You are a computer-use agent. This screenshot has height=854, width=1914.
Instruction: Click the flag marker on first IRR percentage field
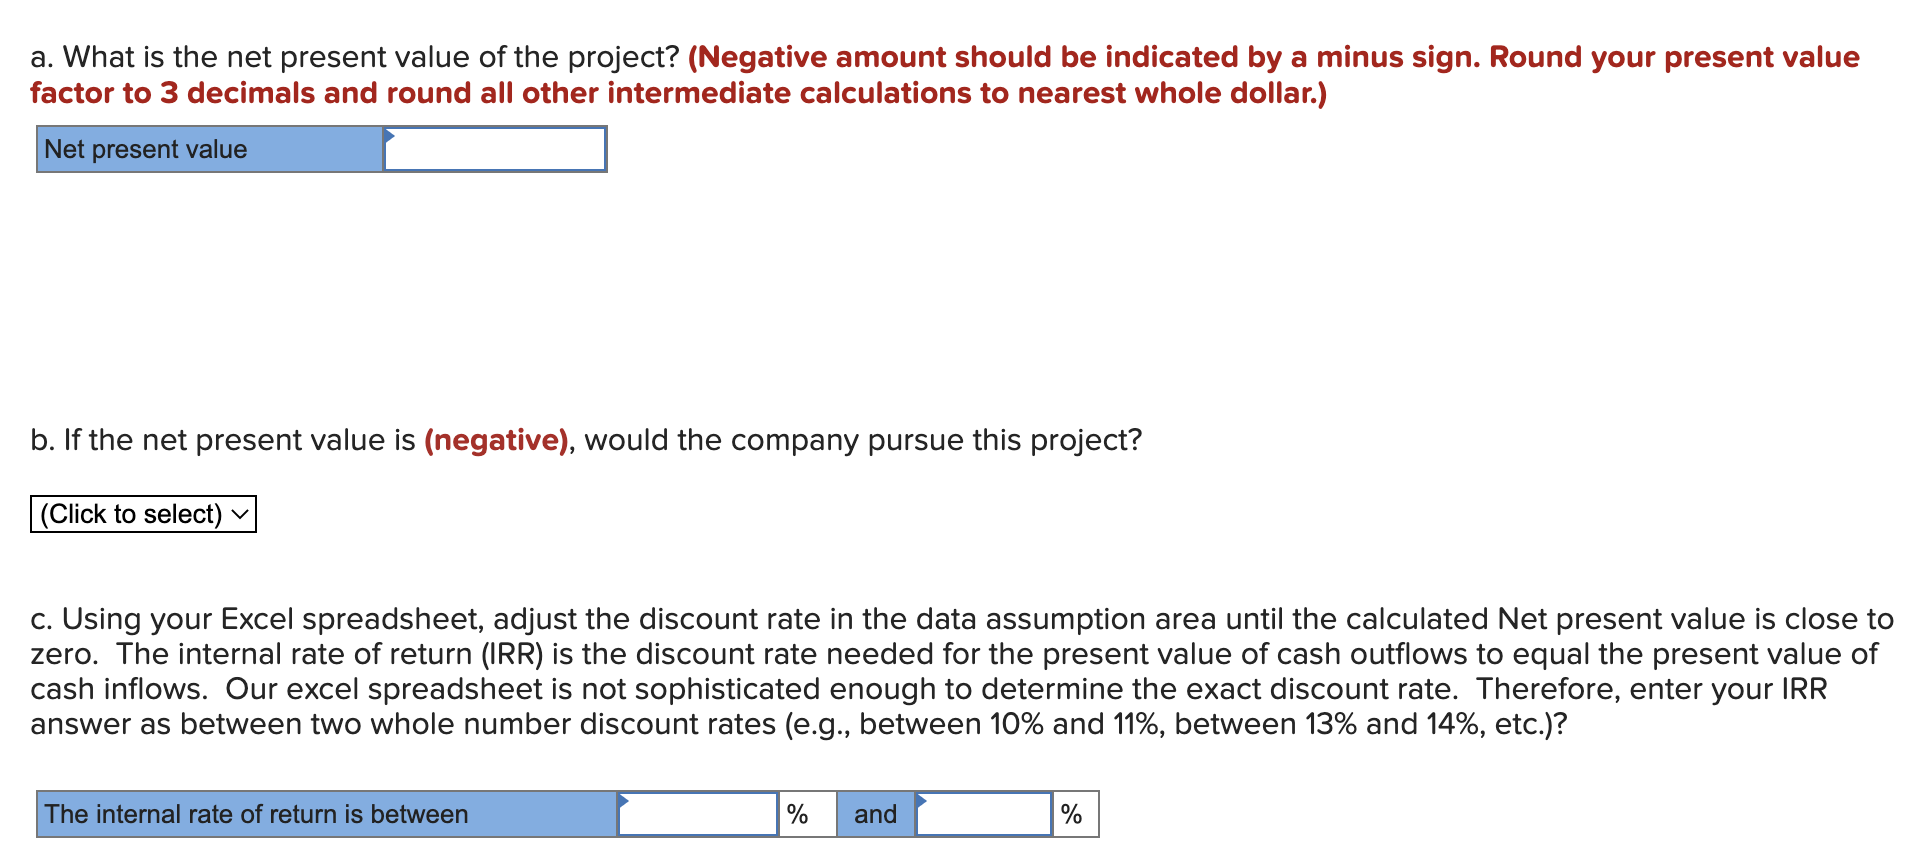625,800
